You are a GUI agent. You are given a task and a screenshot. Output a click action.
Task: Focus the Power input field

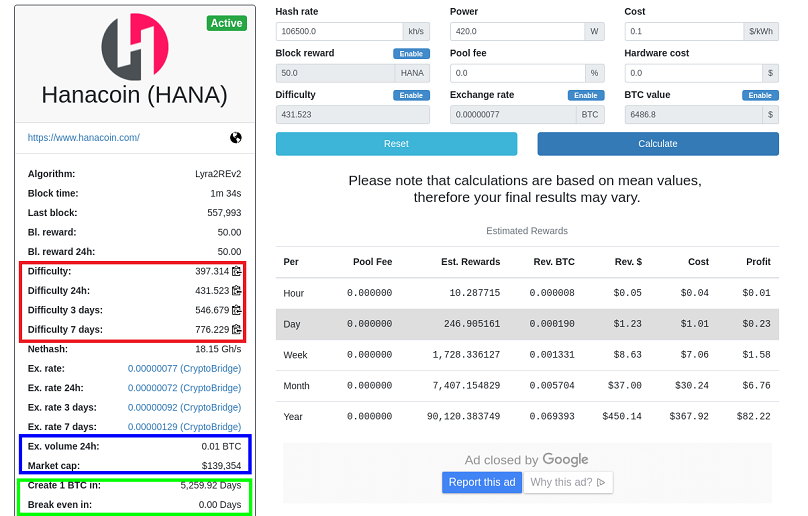click(517, 31)
